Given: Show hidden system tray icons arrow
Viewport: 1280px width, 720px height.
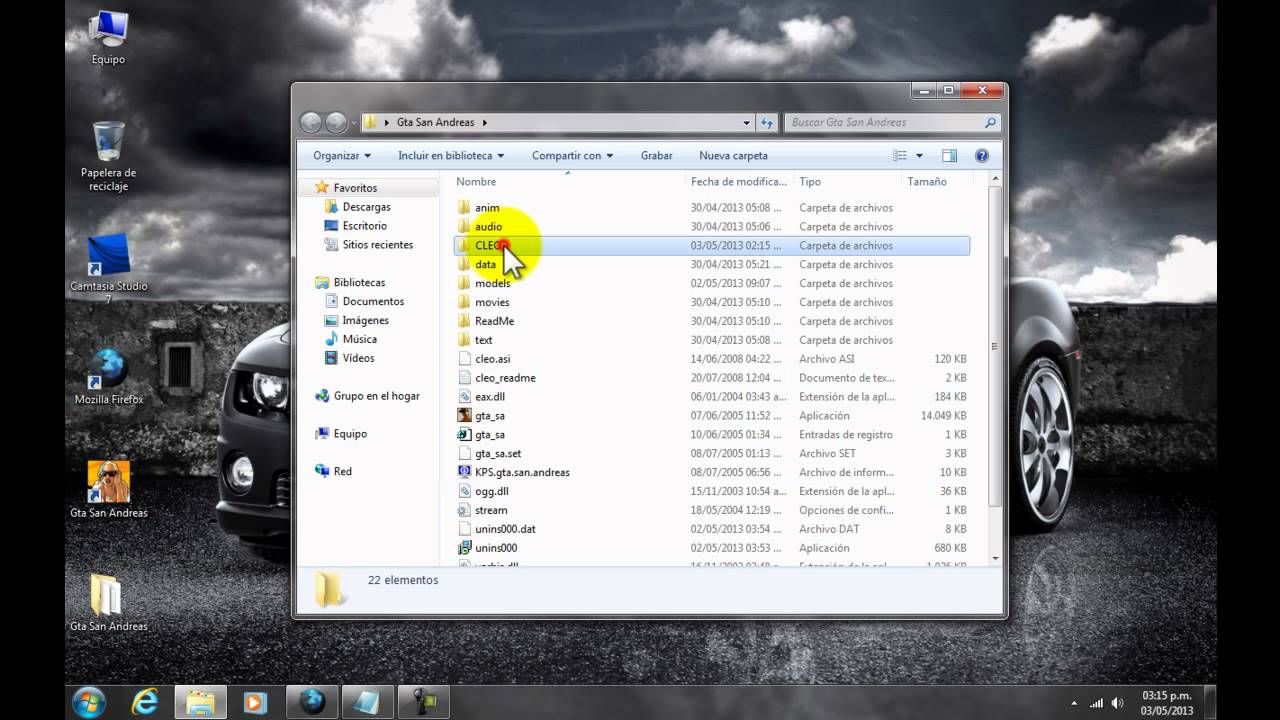Looking at the screenshot, I should (1074, 703).
